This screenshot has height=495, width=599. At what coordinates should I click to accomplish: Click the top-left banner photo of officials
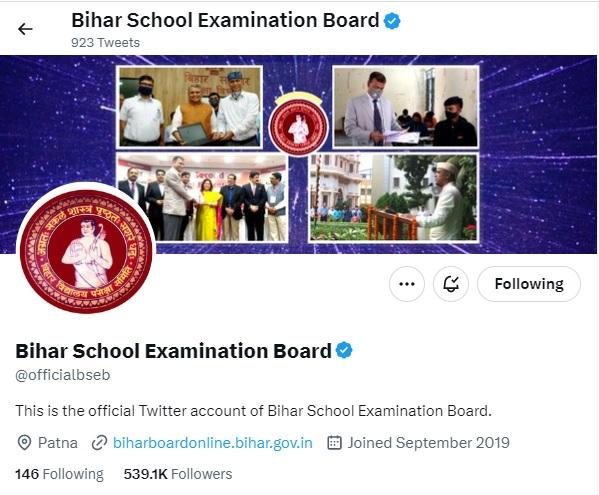189,107
